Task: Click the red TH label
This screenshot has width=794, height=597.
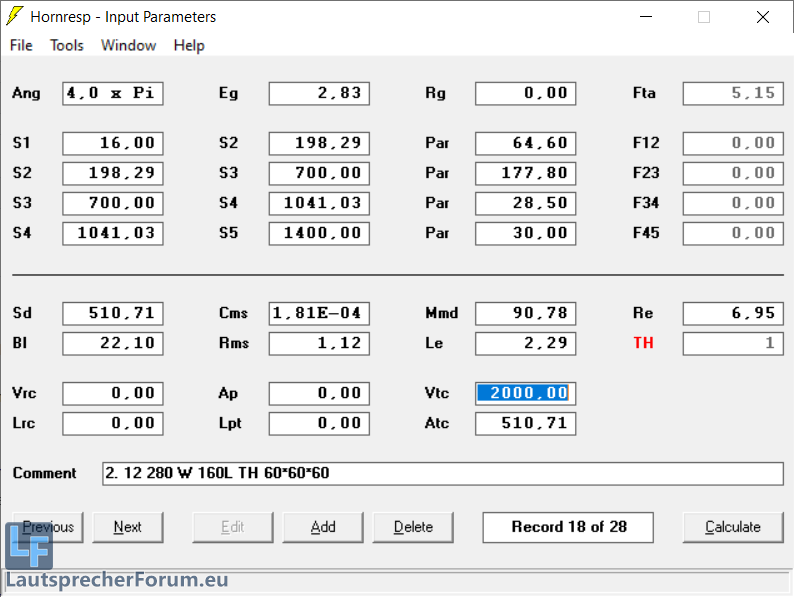Action: [643, 343]
